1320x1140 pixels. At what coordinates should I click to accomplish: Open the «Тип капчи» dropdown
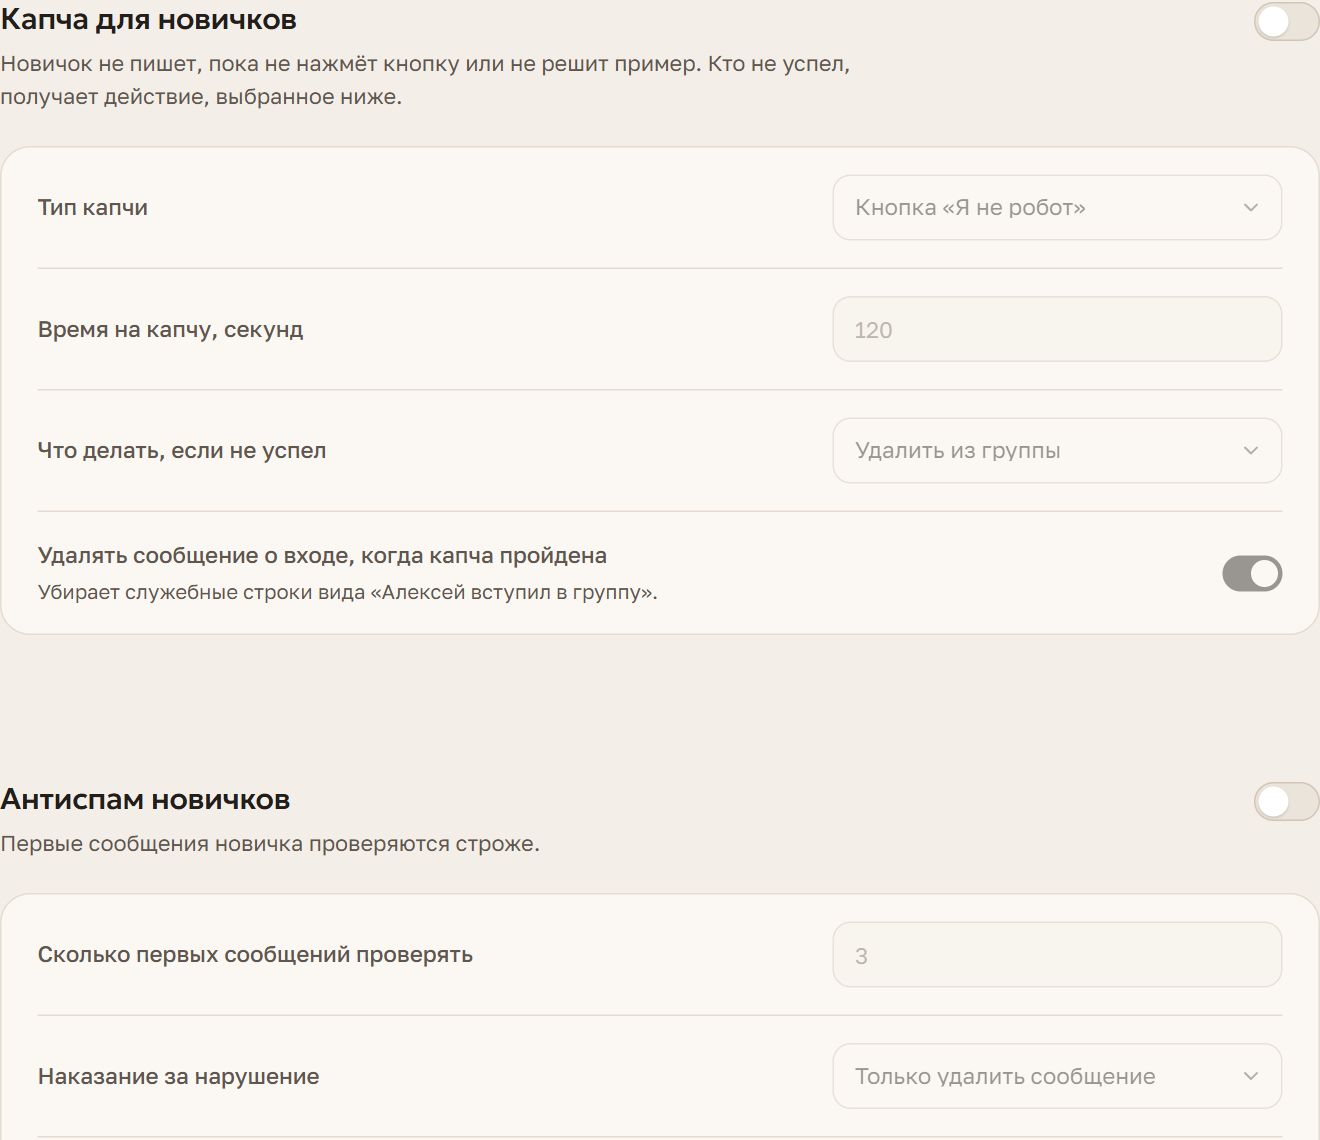click(x=1057, y=208)
